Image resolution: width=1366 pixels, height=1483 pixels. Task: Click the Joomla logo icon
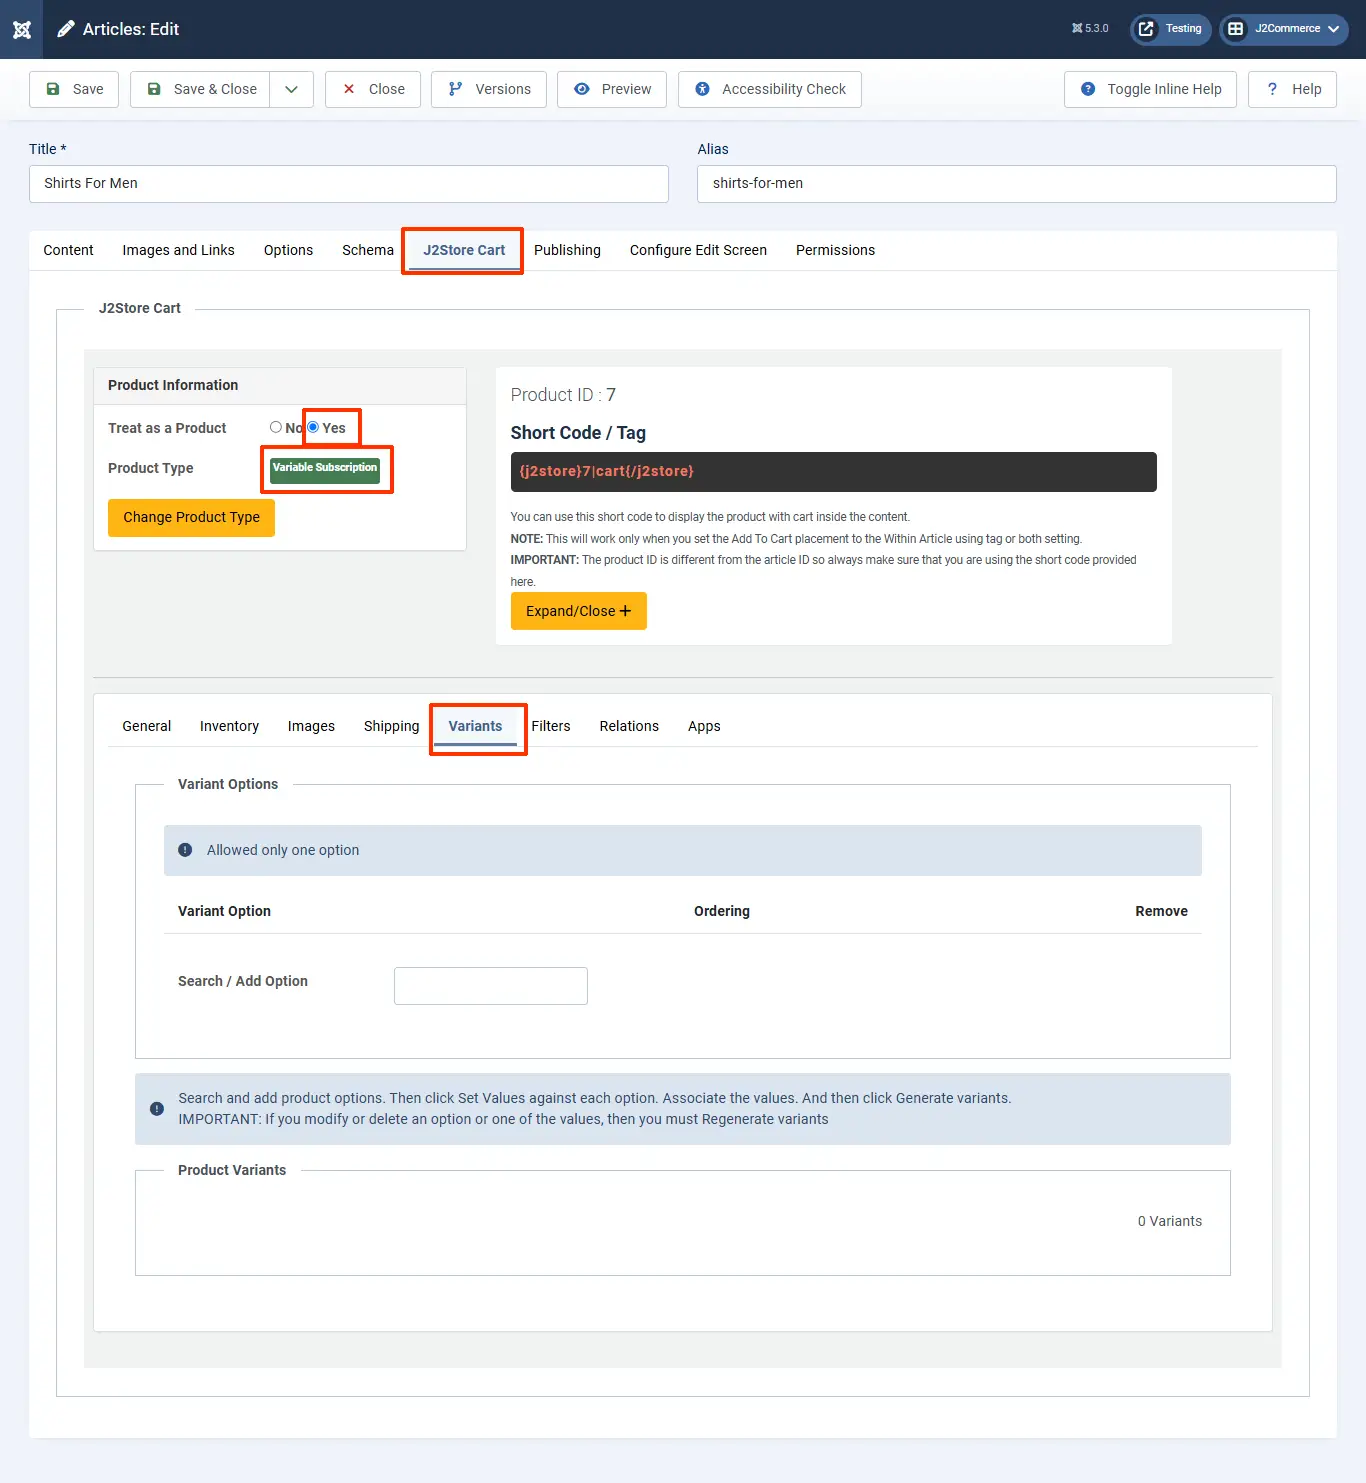pyautogui.click(x=22, y=29)
